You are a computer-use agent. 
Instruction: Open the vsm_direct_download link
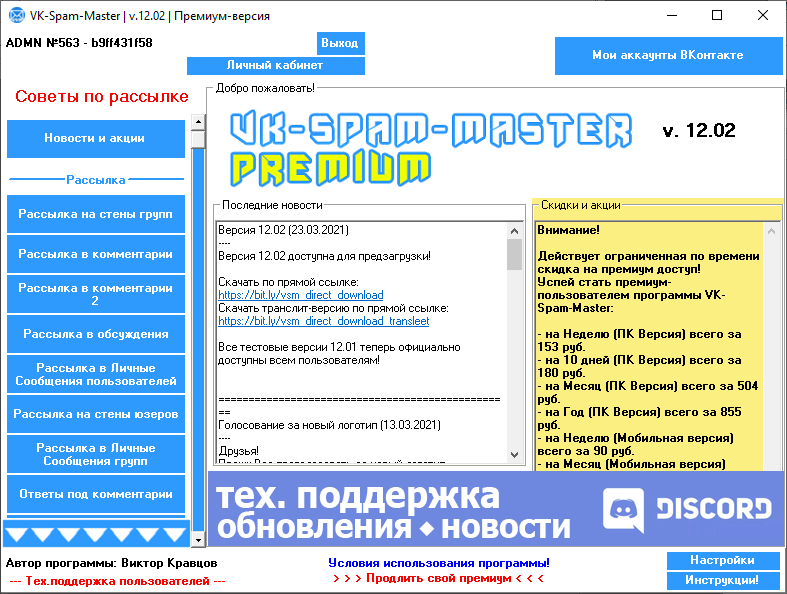pyautogui.click(x=300, y=296)
